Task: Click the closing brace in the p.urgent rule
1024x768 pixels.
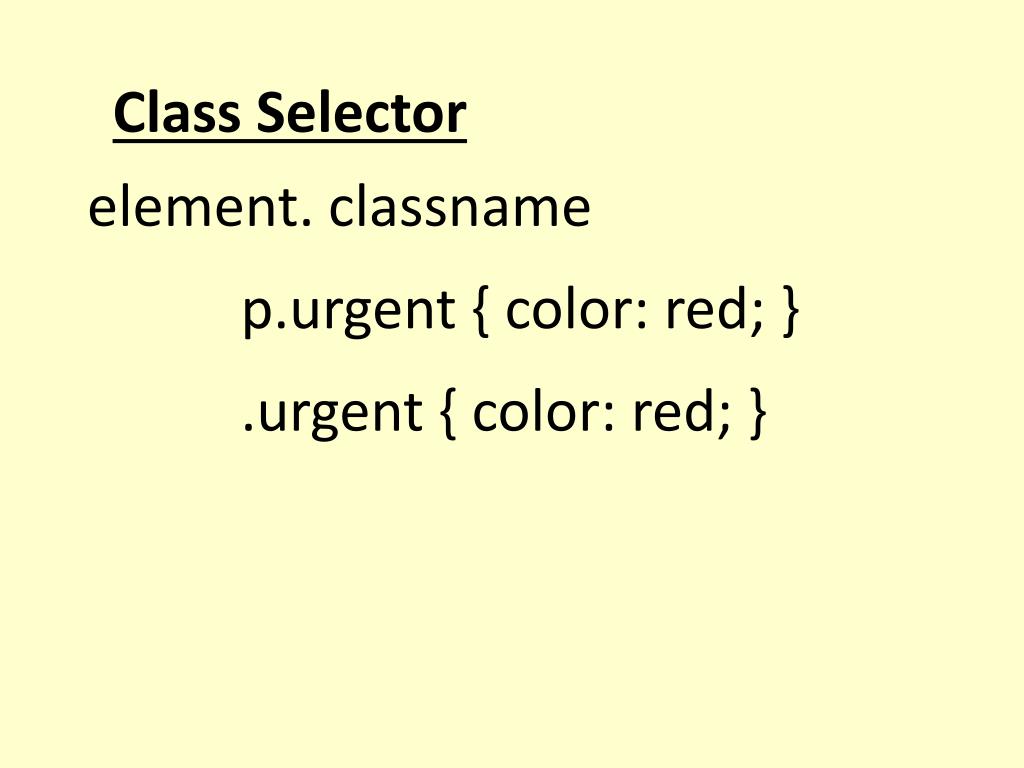Action: (790, 311)
